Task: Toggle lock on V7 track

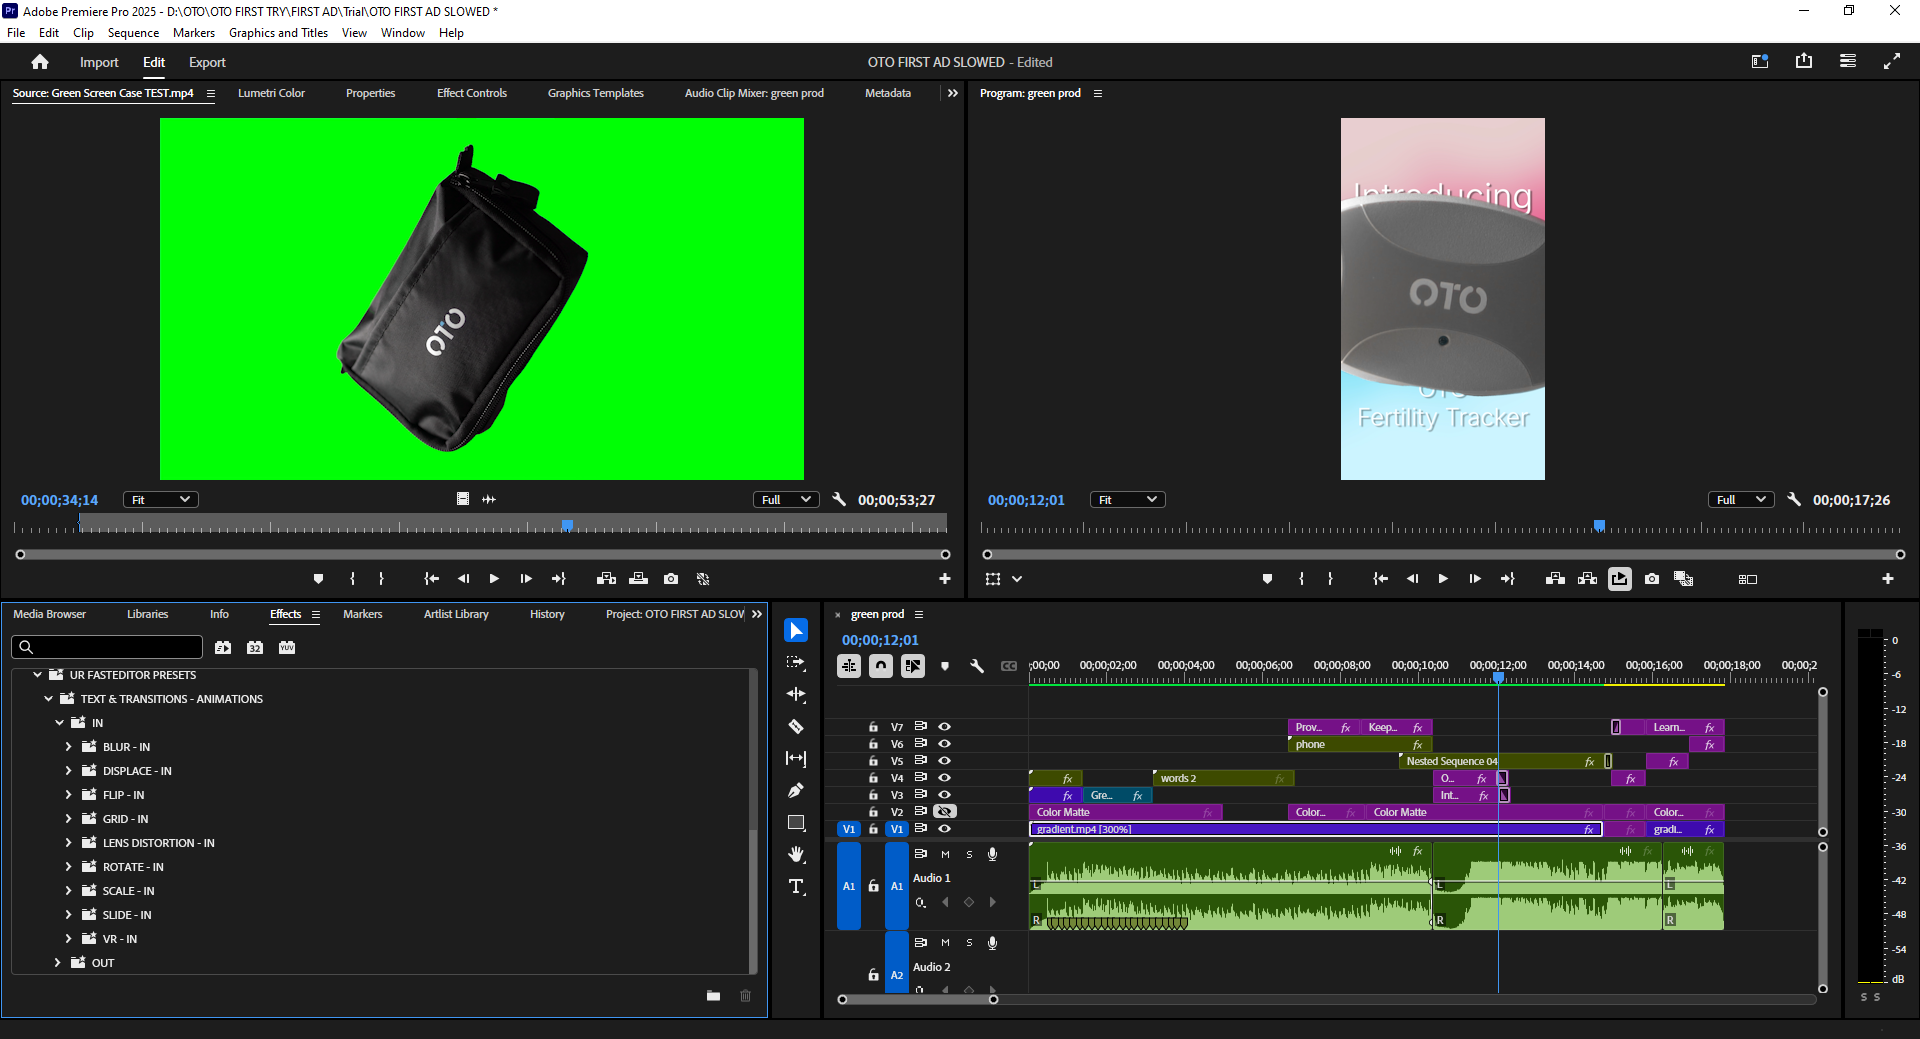Action: [873, 727]
